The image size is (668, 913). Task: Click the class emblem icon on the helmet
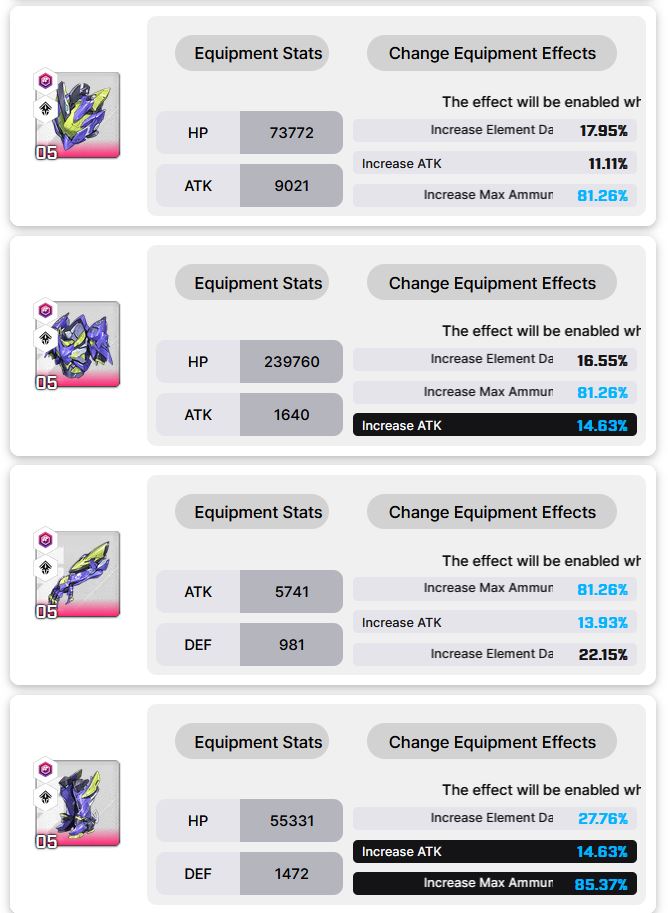[x=46, y=109]
